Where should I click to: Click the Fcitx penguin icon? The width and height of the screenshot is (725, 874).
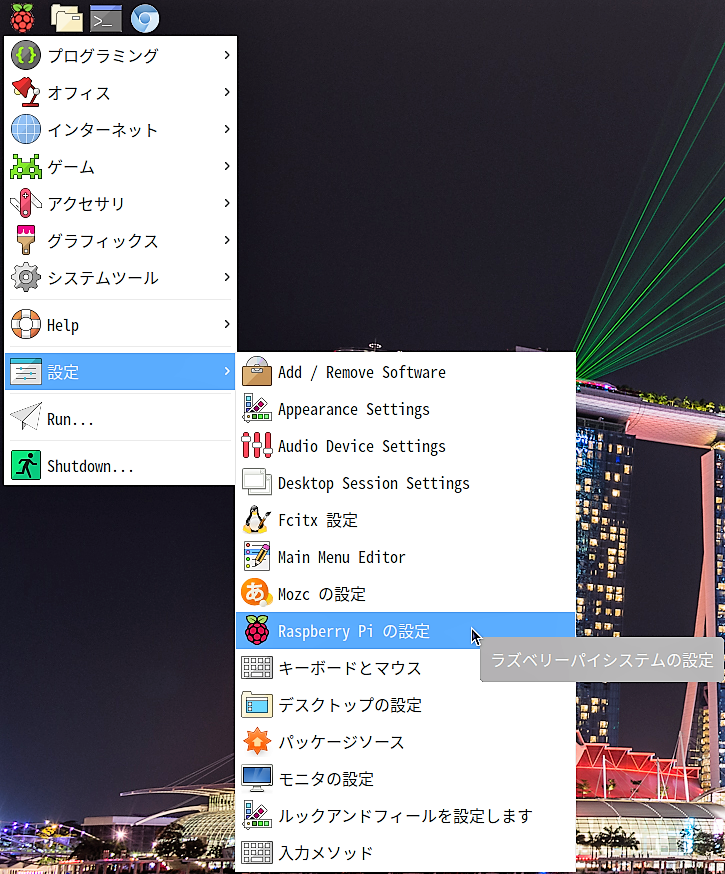coord(257,519)
